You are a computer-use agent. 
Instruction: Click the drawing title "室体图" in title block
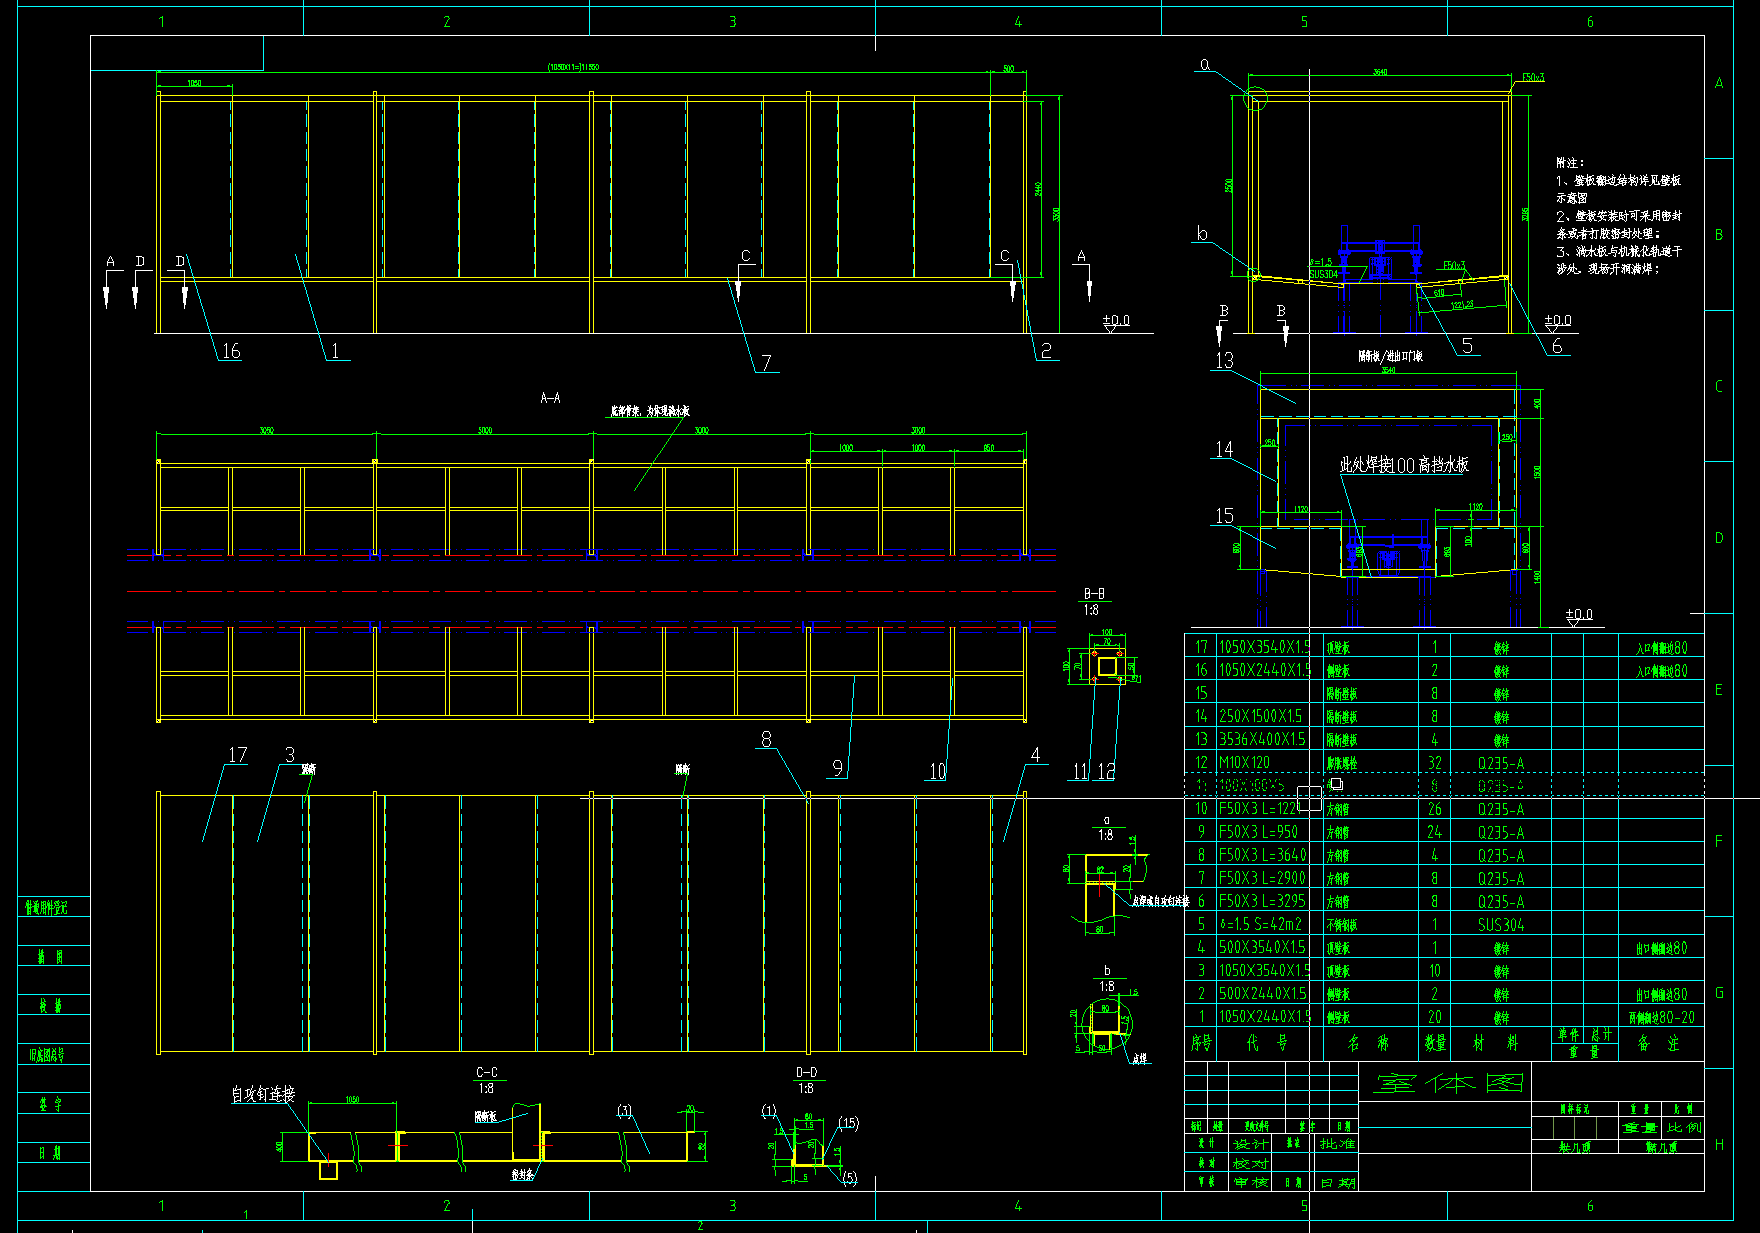point(1450,1083)
